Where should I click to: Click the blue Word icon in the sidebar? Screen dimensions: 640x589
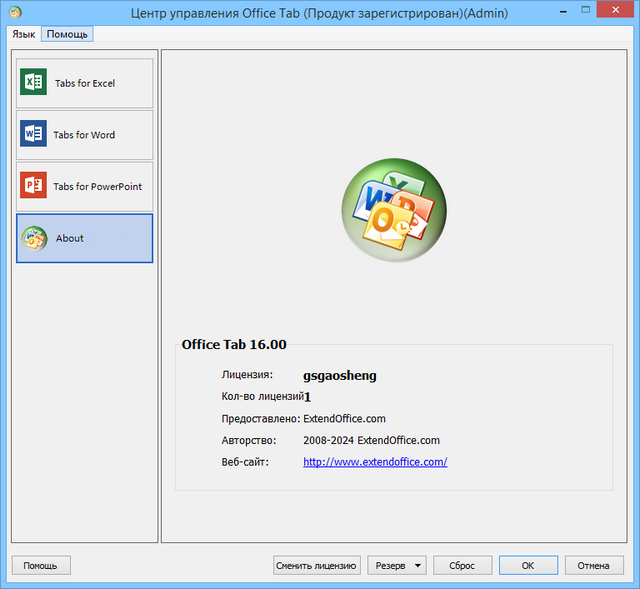34,134
